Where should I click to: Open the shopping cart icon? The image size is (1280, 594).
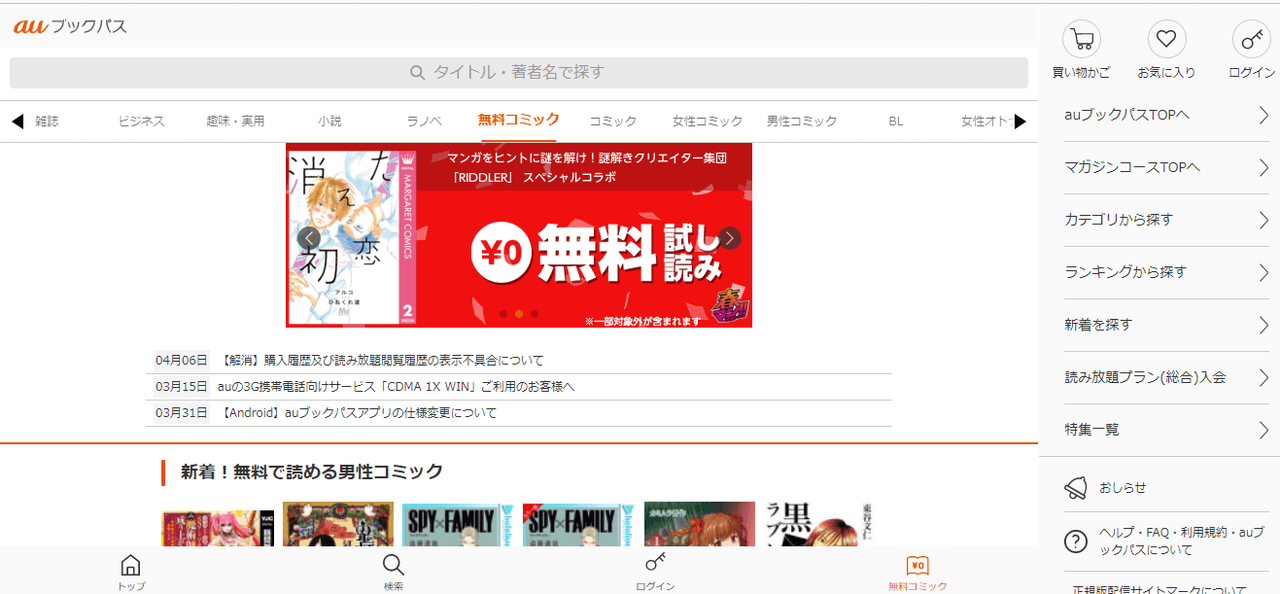click(1081, 40)
